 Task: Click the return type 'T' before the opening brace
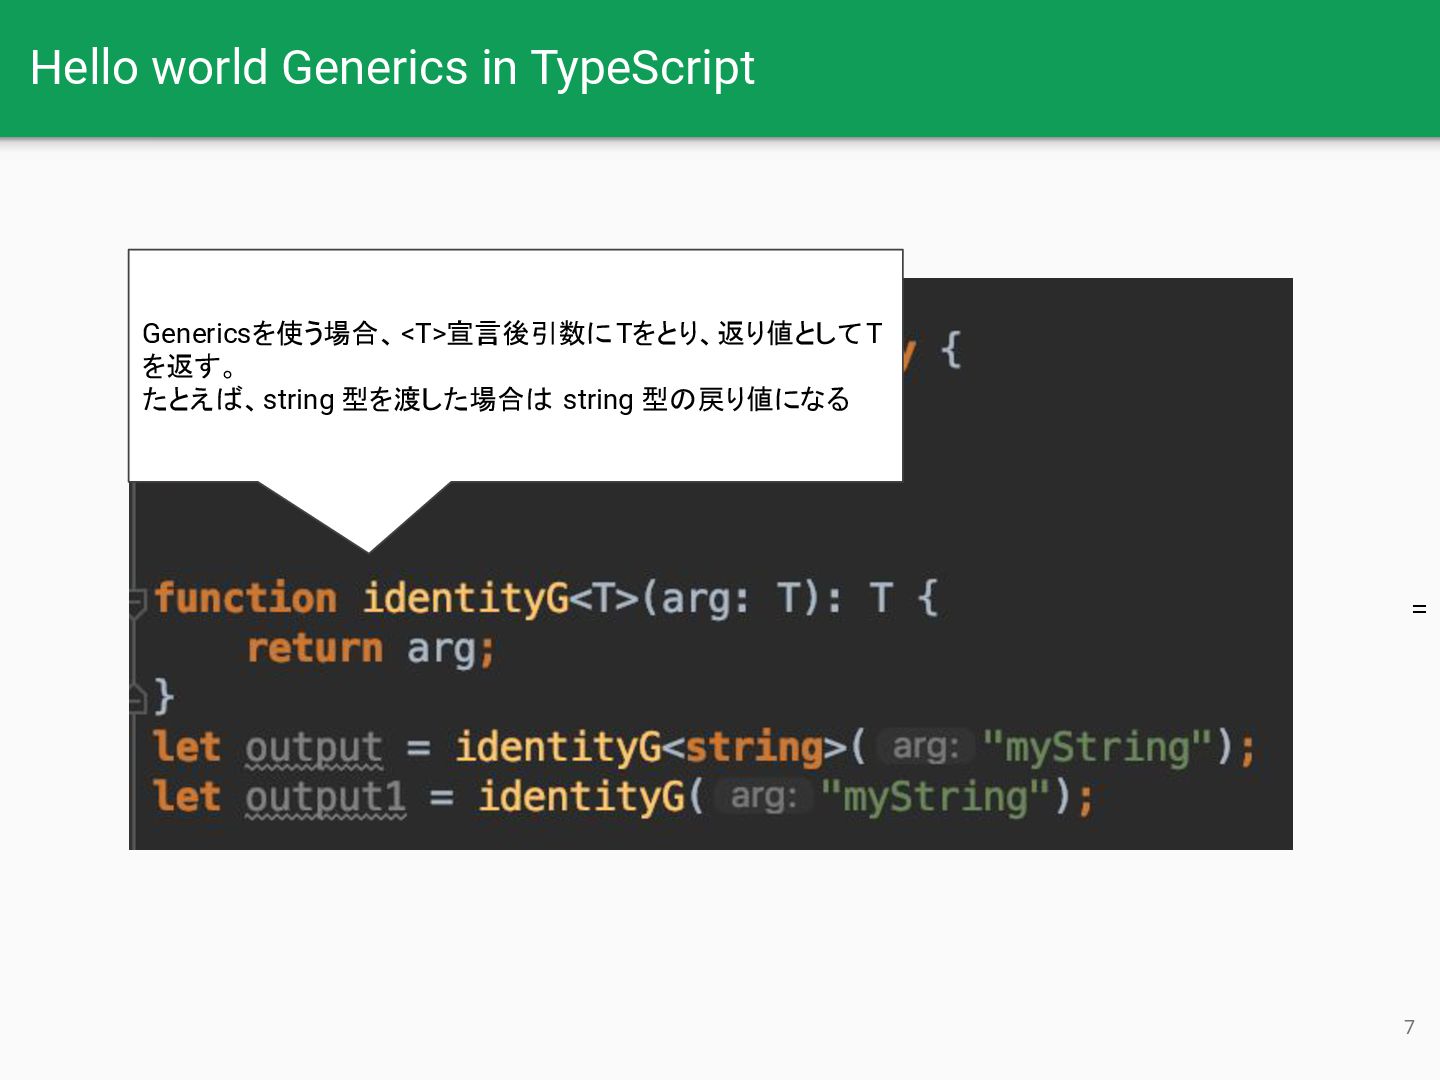(x=880, y=598)
